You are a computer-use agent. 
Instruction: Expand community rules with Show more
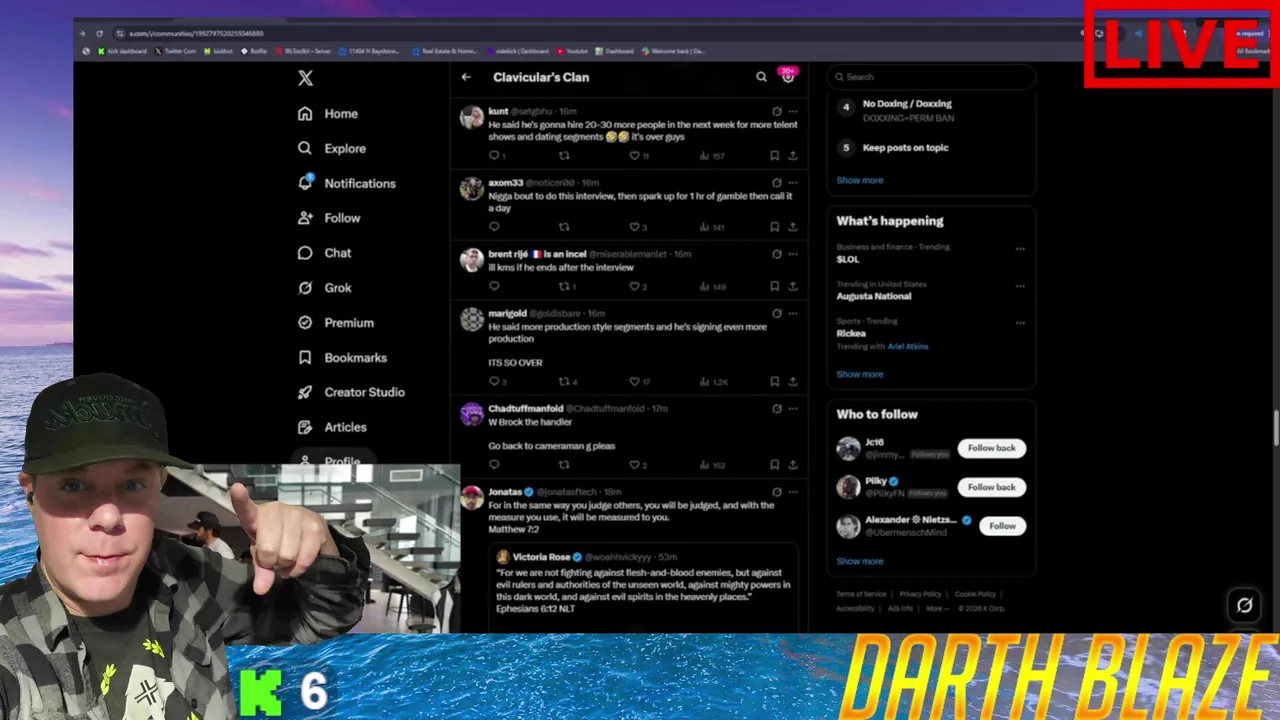point(860,180)
